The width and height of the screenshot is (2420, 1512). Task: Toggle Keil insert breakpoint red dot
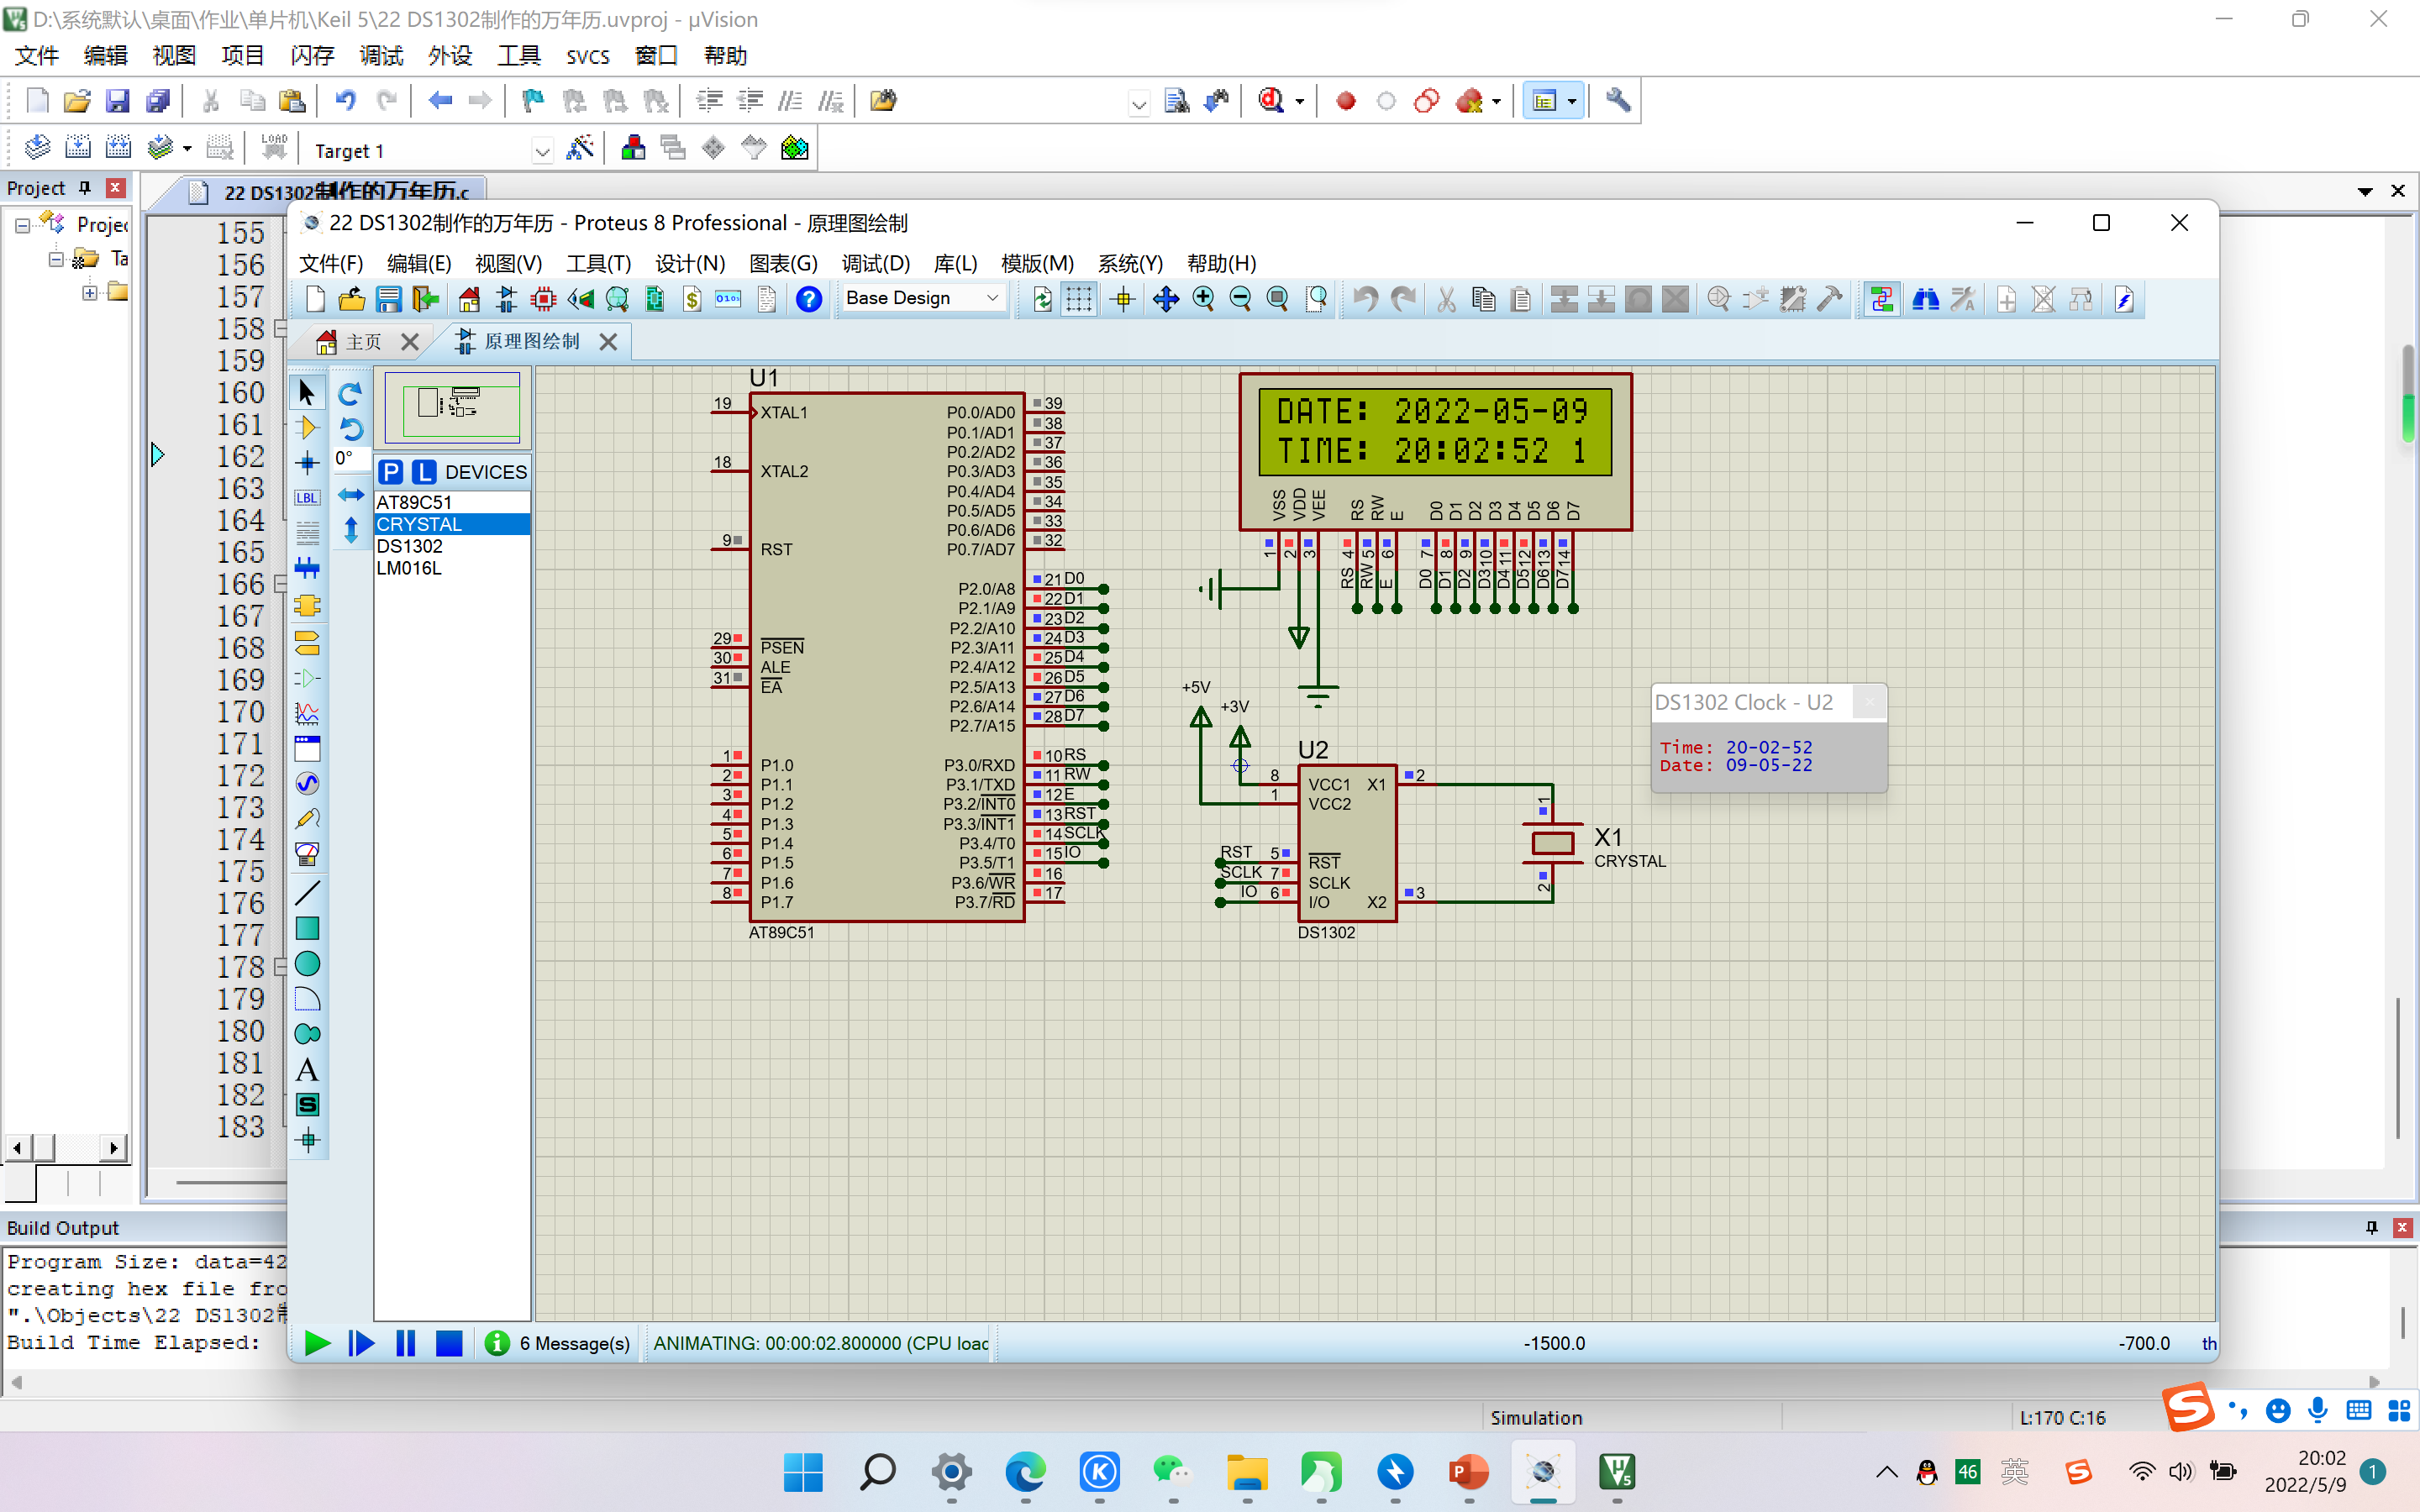click(1345, 101)
